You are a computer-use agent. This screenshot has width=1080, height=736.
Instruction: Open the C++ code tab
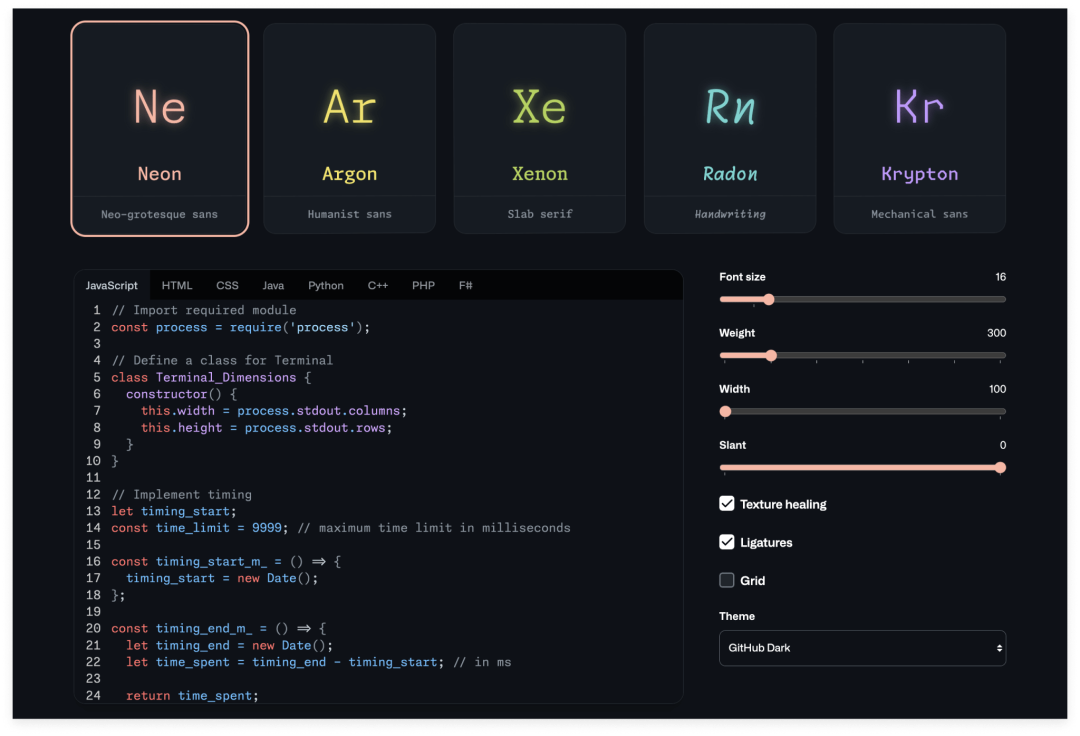click(377, 285)
